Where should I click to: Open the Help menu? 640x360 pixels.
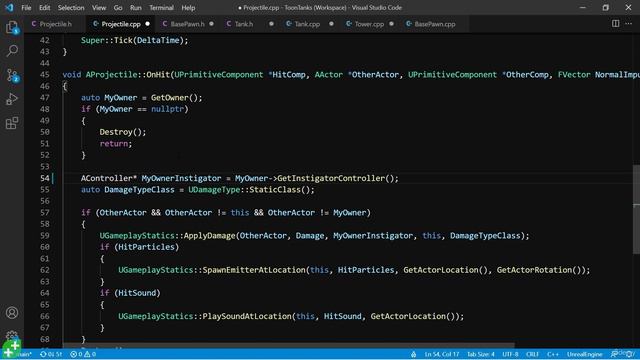(188, 7)
